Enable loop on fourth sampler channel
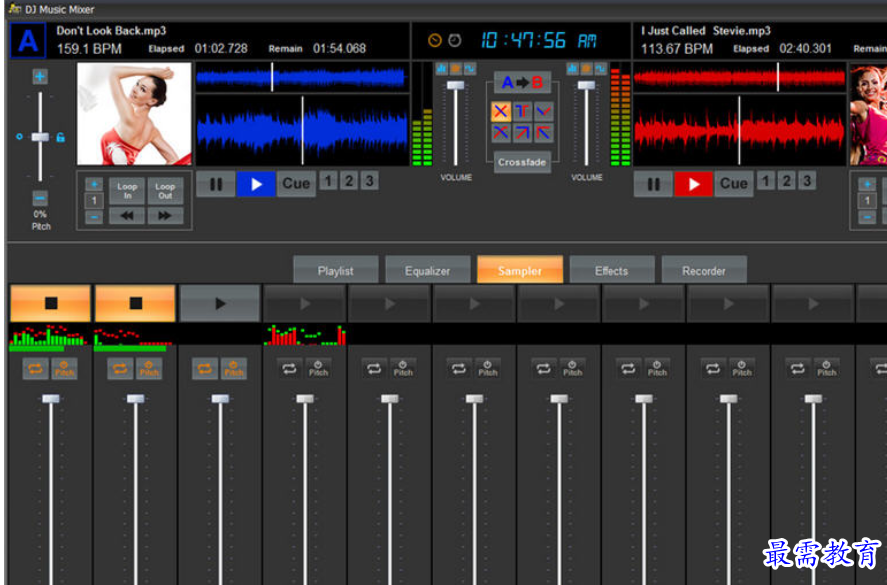The width and height of the screenshot is (887, 585). pos(290,369)
